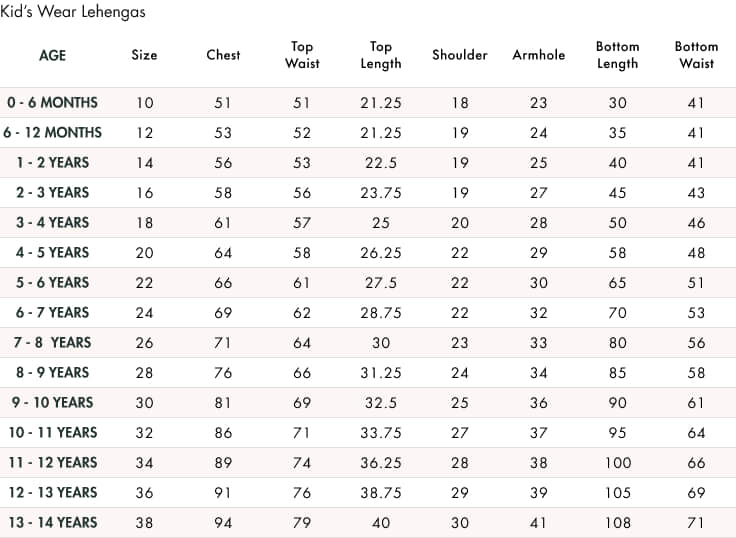Select Top Length value for 5 - 6 YEARS

[381, 283]
